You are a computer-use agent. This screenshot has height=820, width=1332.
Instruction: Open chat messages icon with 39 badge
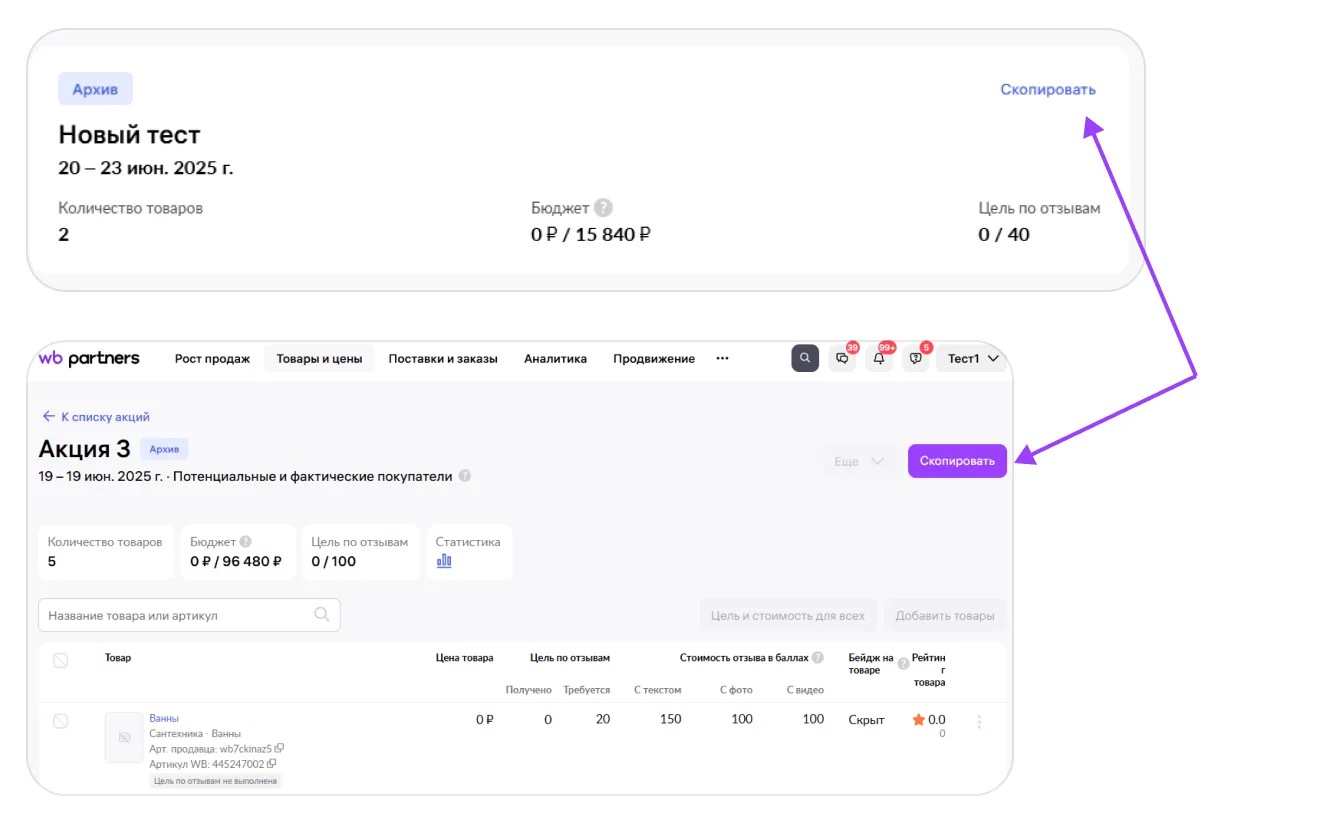842,358
